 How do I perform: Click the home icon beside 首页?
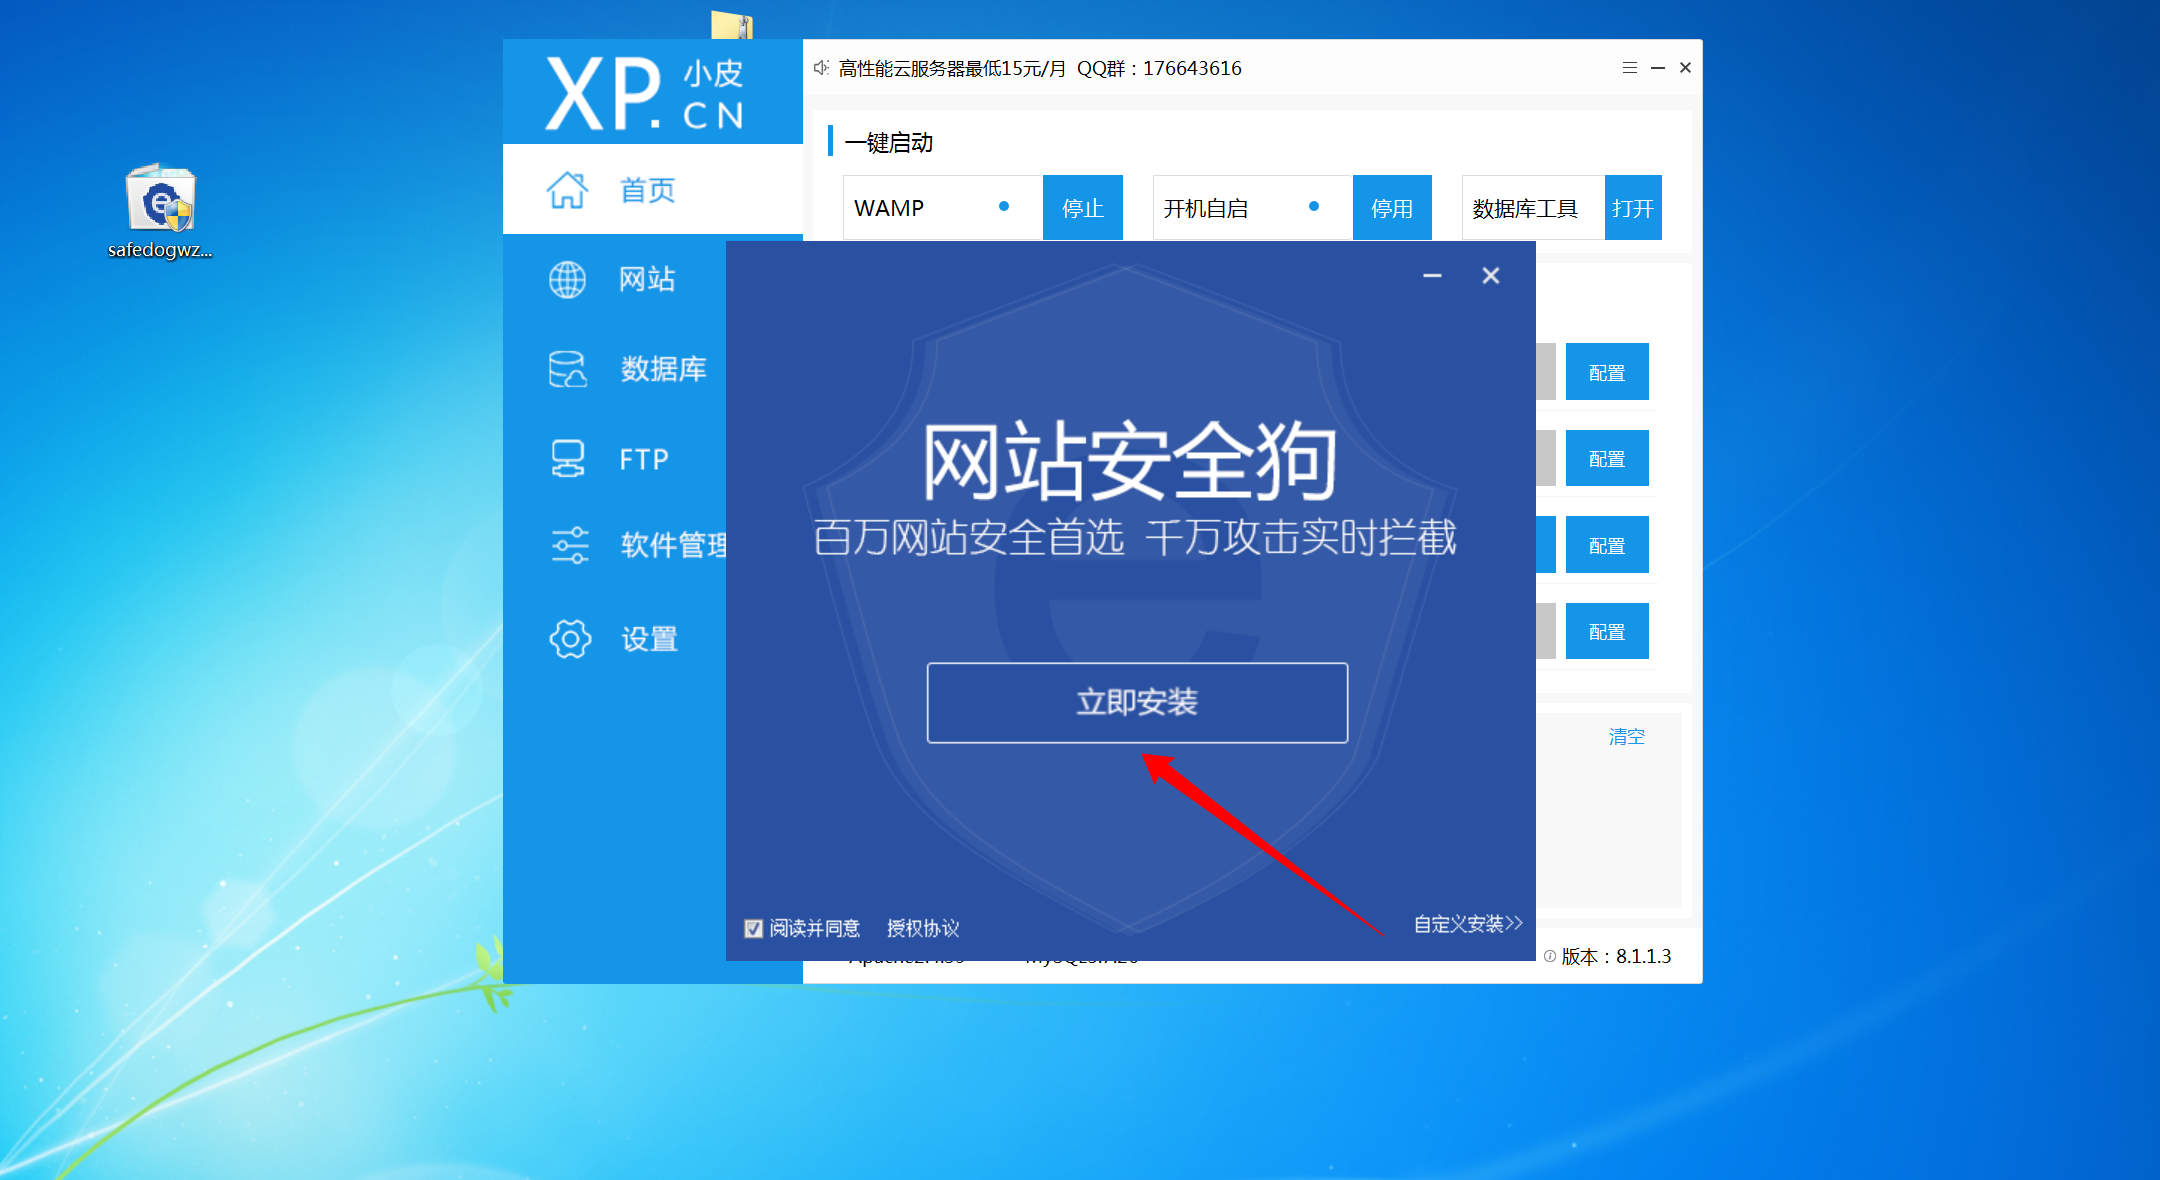tap(567, 190)
